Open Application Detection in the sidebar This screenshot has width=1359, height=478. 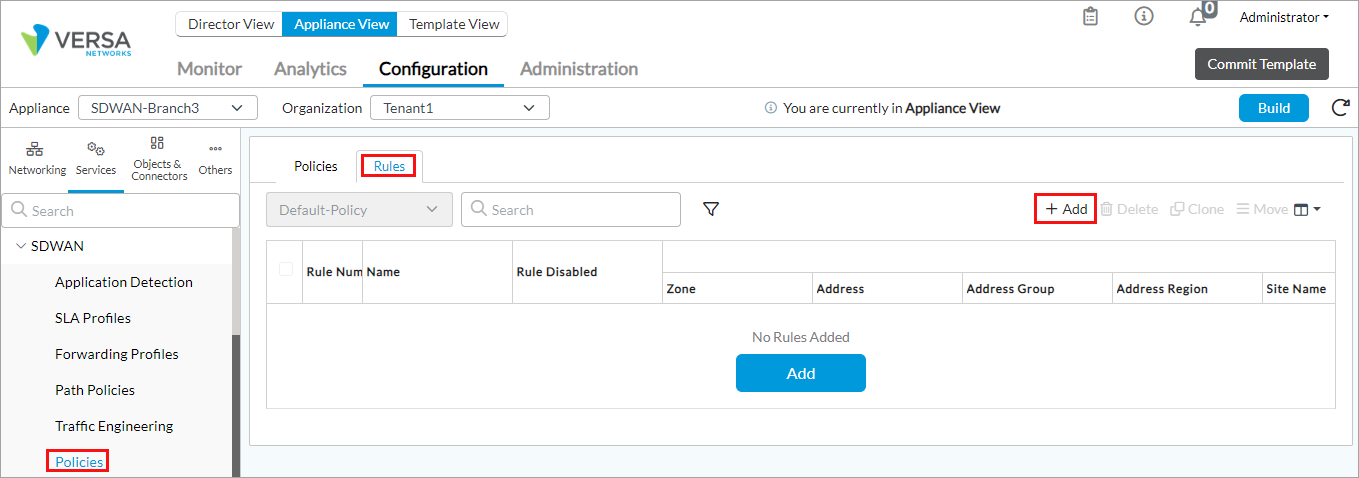124,282
